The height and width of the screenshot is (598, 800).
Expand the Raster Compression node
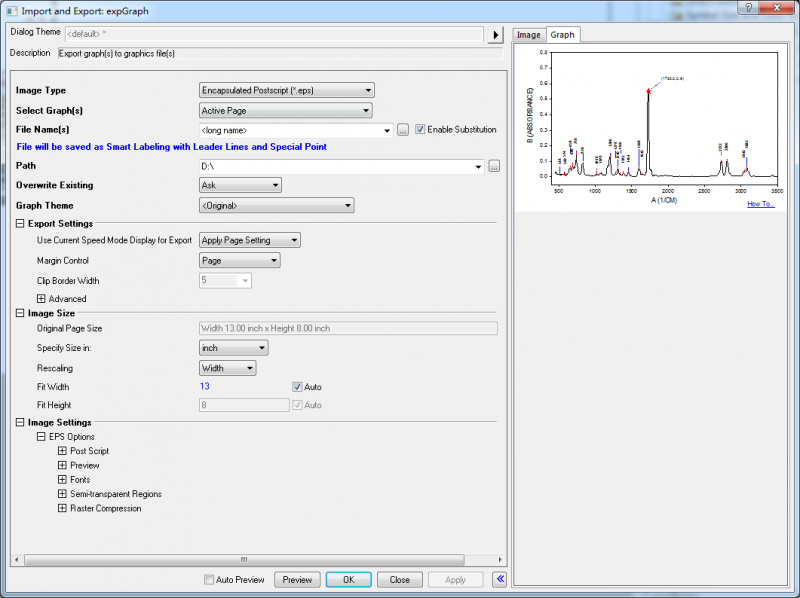coord(62,508)
